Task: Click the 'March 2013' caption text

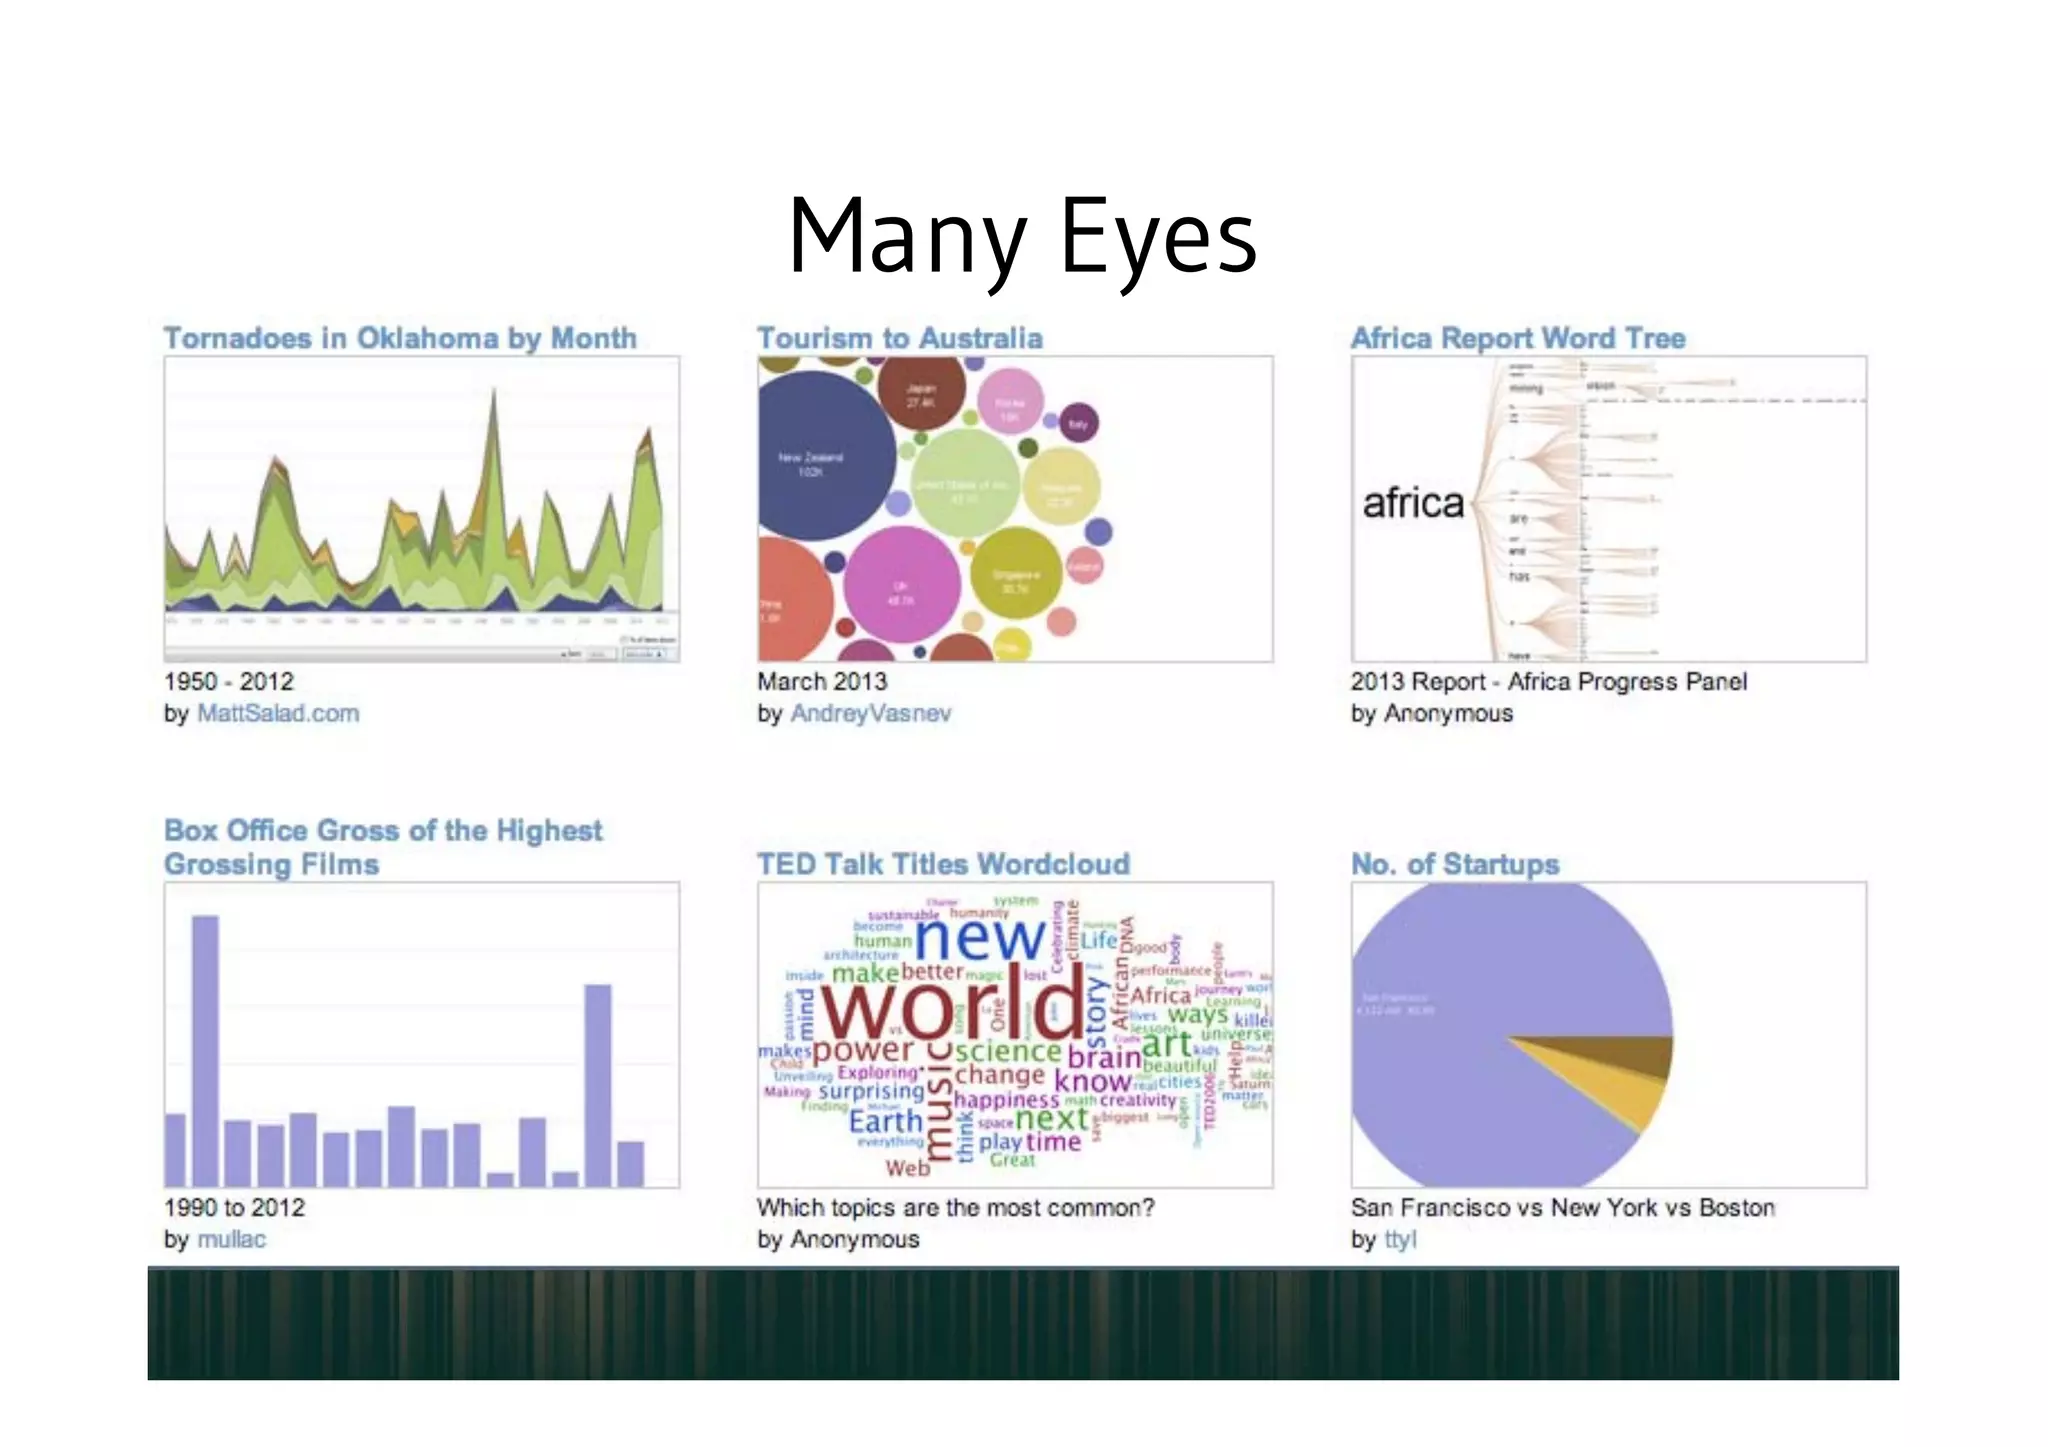Action: 822,681
